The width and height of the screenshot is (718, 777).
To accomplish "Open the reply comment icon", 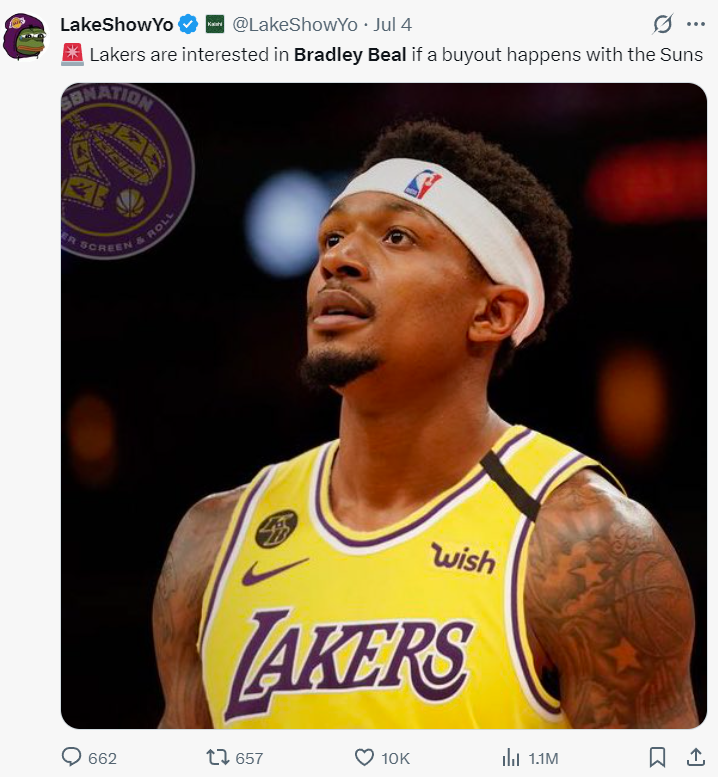I will click(71, 757).
